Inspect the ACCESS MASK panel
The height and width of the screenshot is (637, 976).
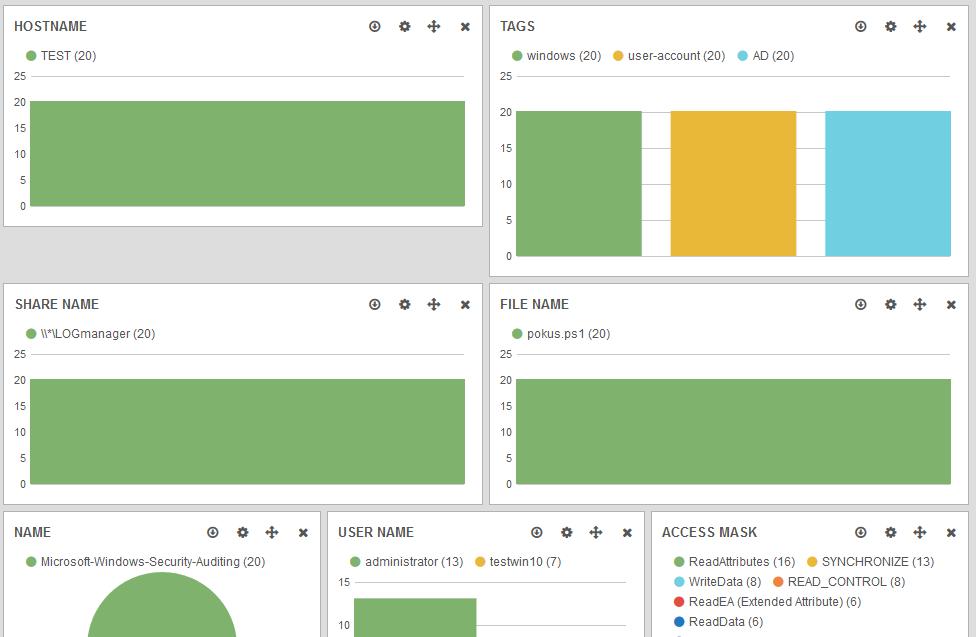click(x=861, y=532)
